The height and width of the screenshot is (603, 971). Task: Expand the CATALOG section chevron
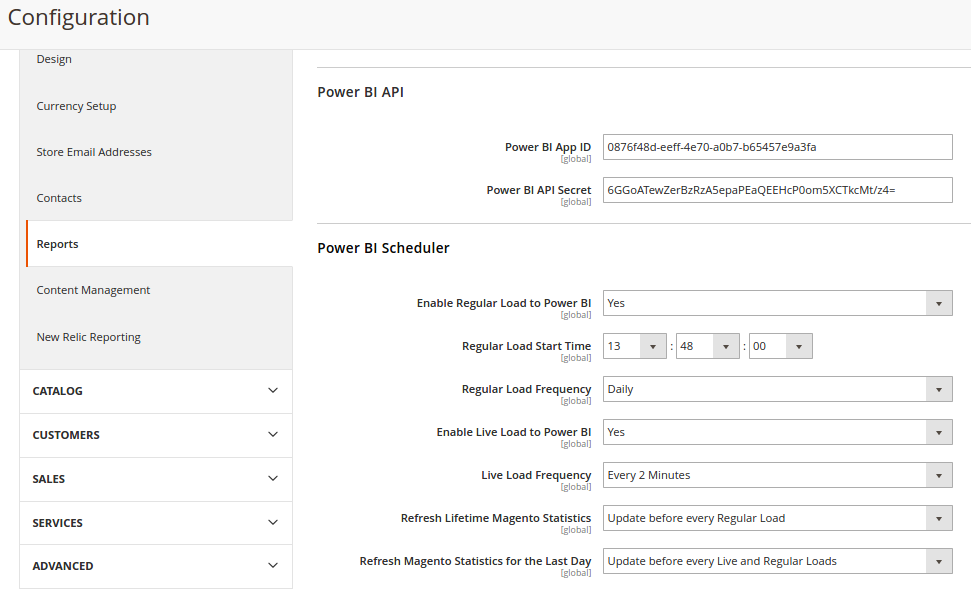coord(272,391)
